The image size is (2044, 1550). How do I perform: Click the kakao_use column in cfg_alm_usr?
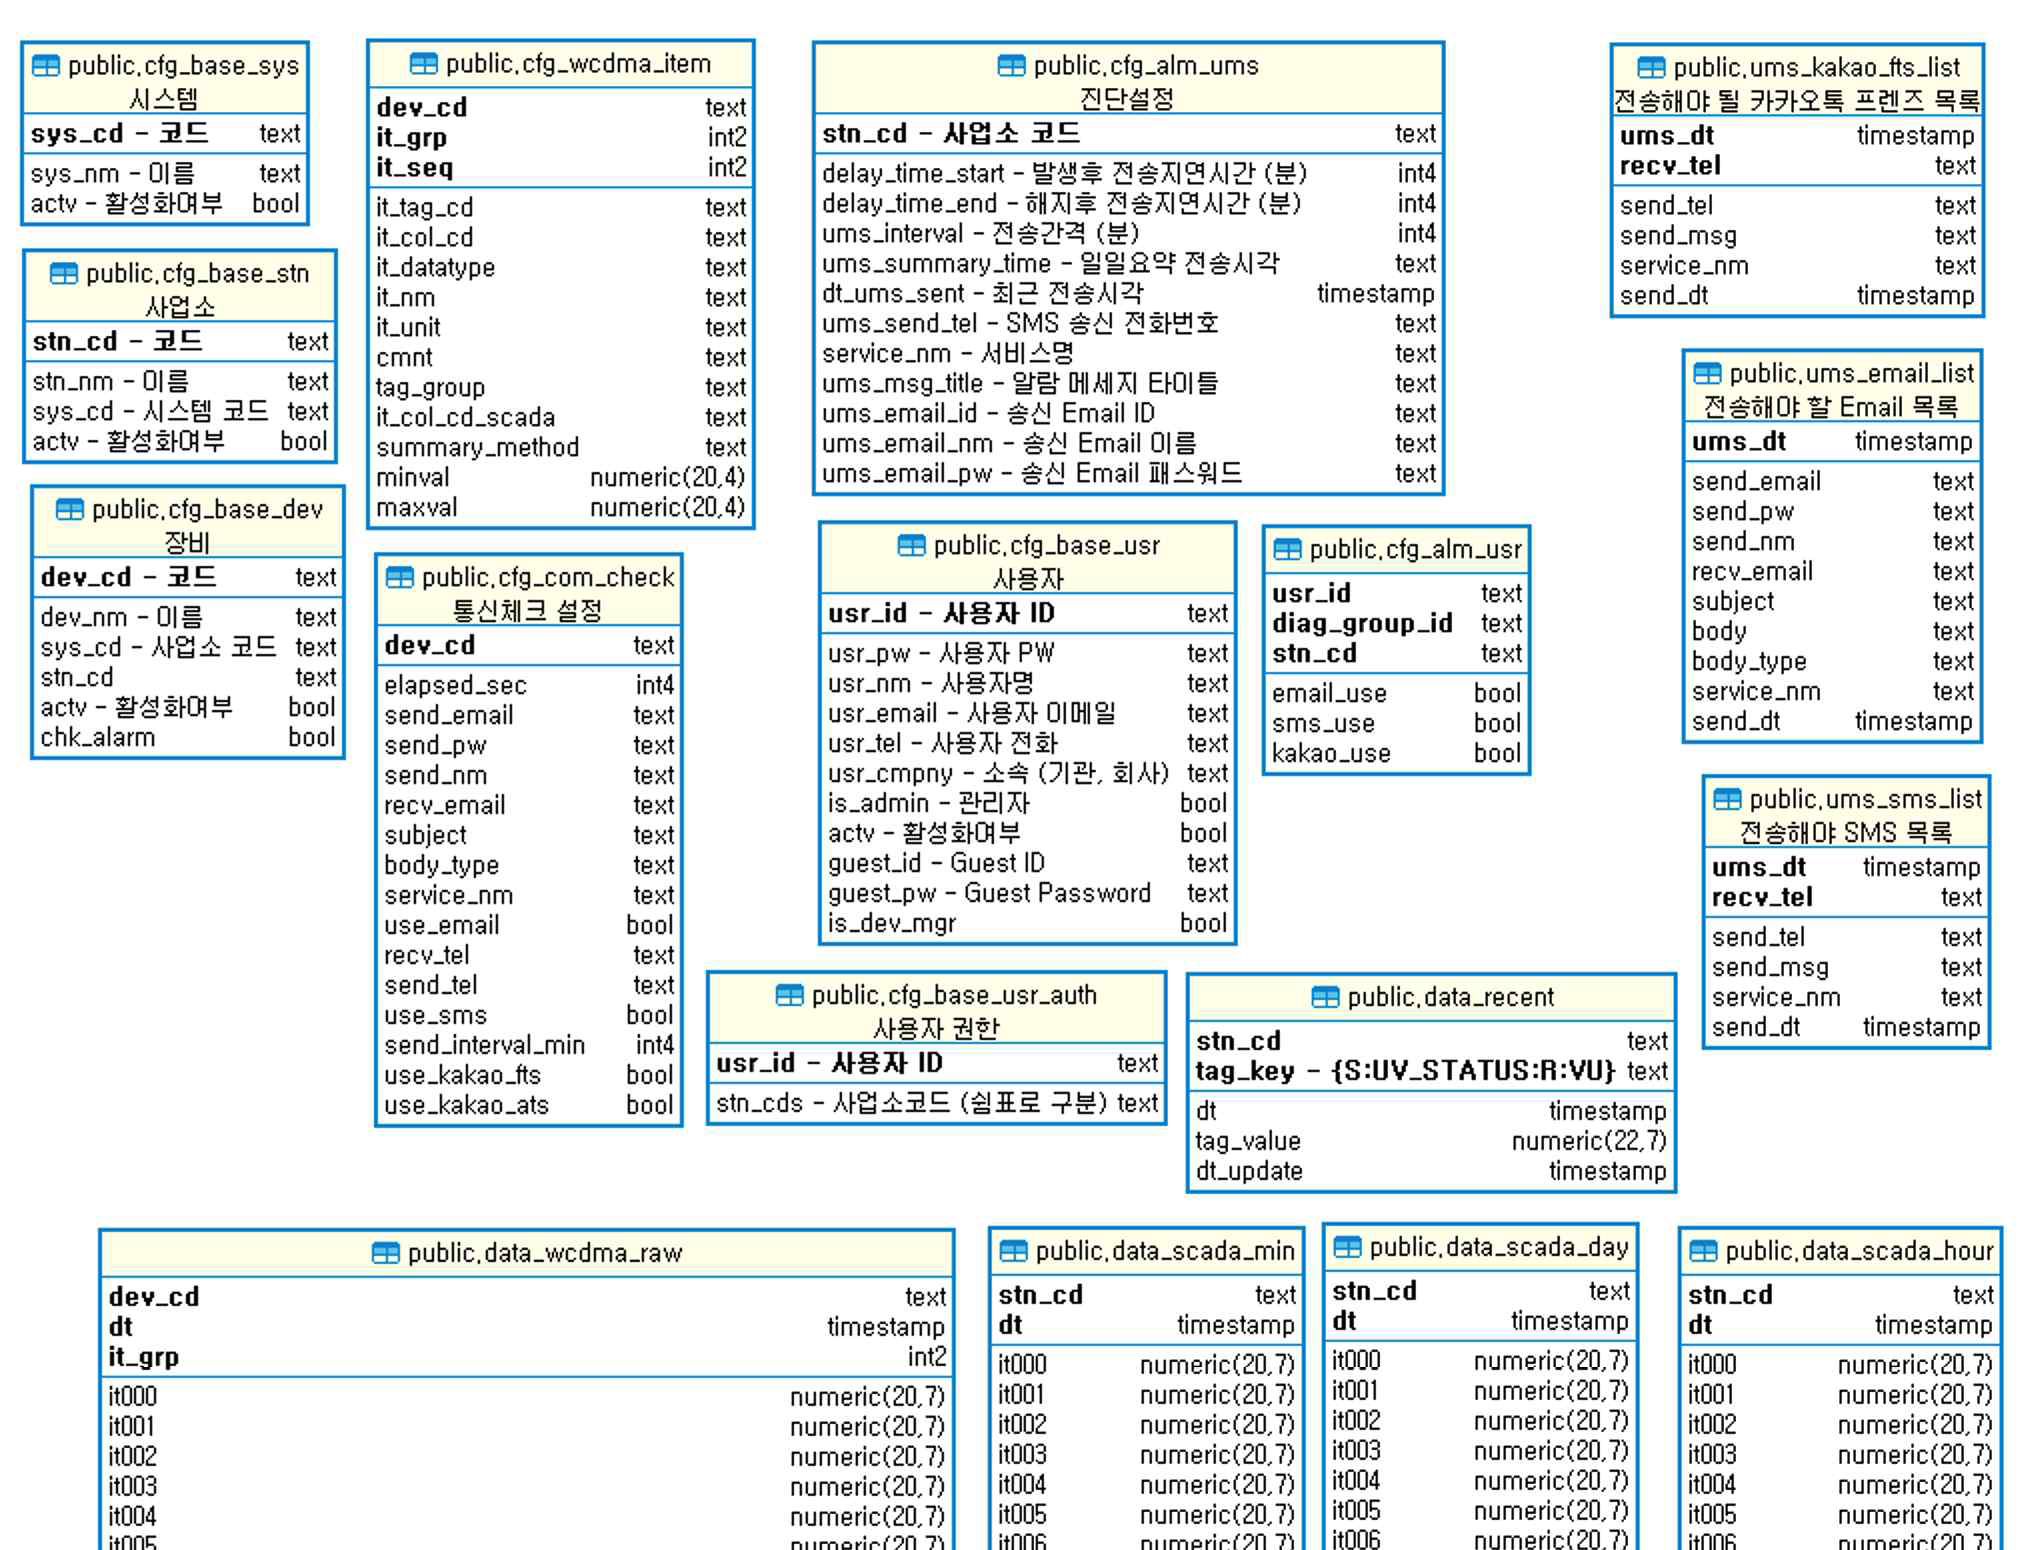[1397, 754]
